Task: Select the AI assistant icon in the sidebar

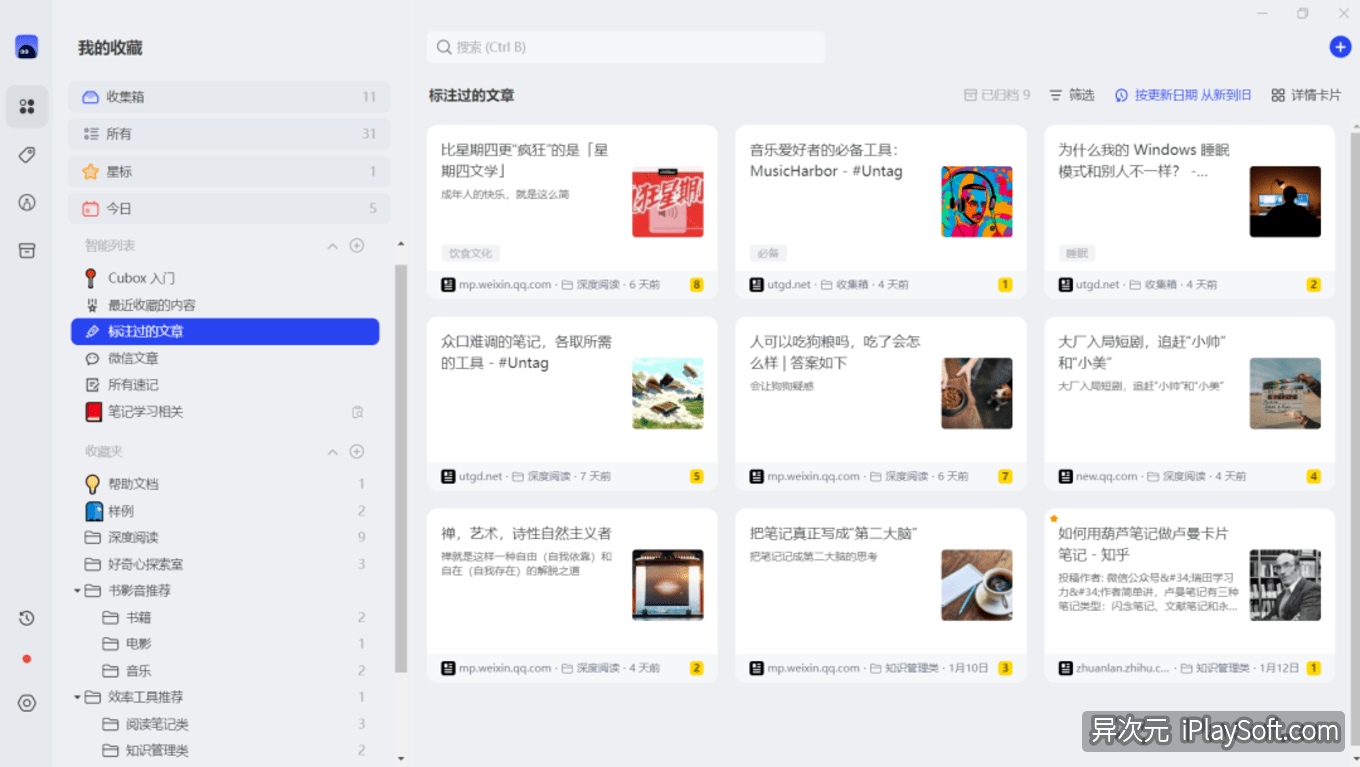Action: coord(27,200)
